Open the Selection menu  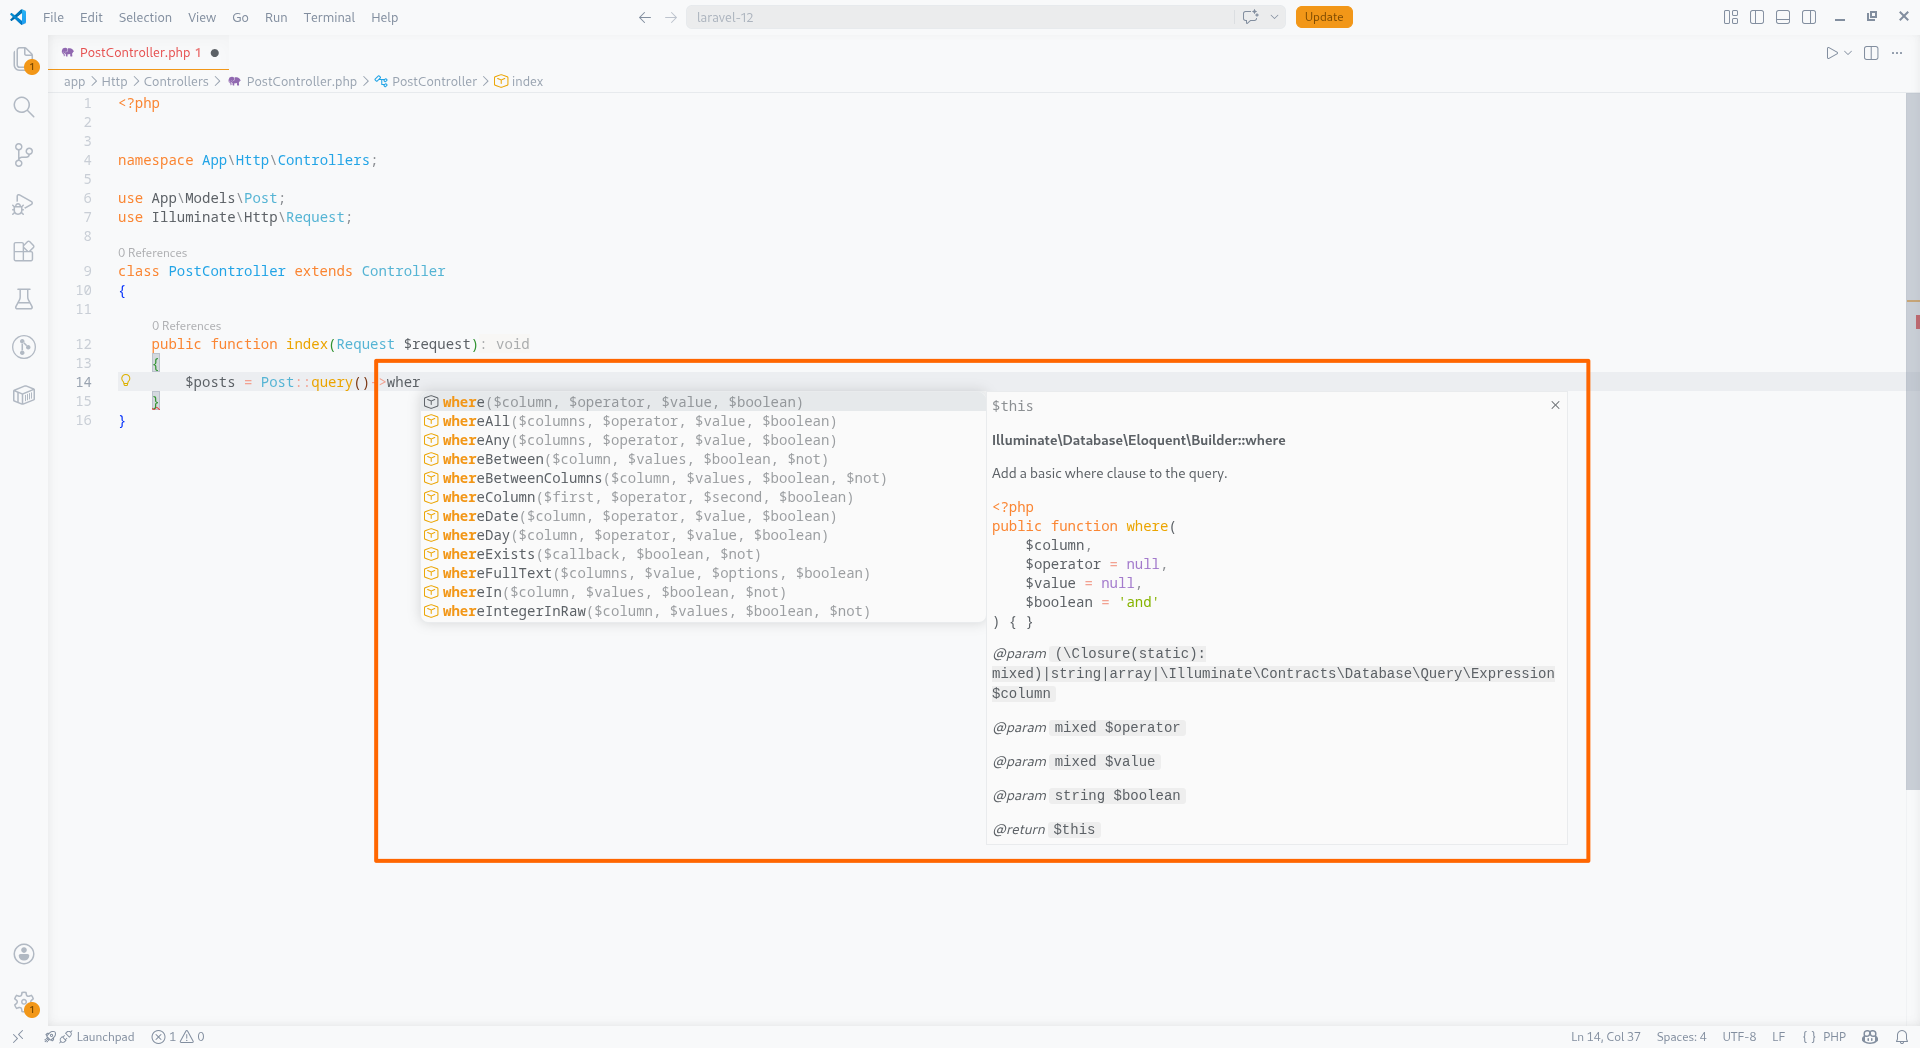click(x=145, y=17)
